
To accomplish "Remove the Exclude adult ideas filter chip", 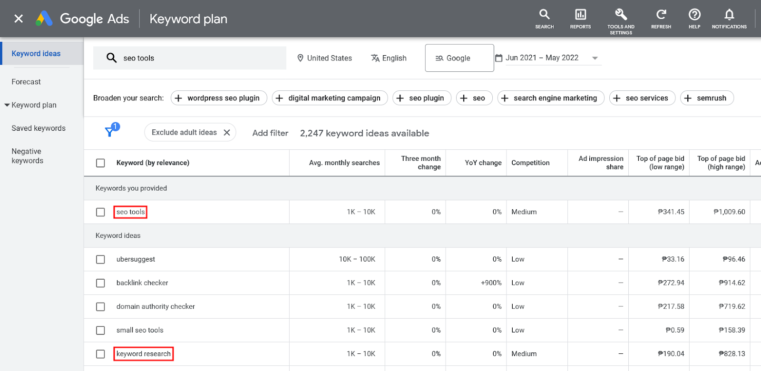I will [226, 132].
